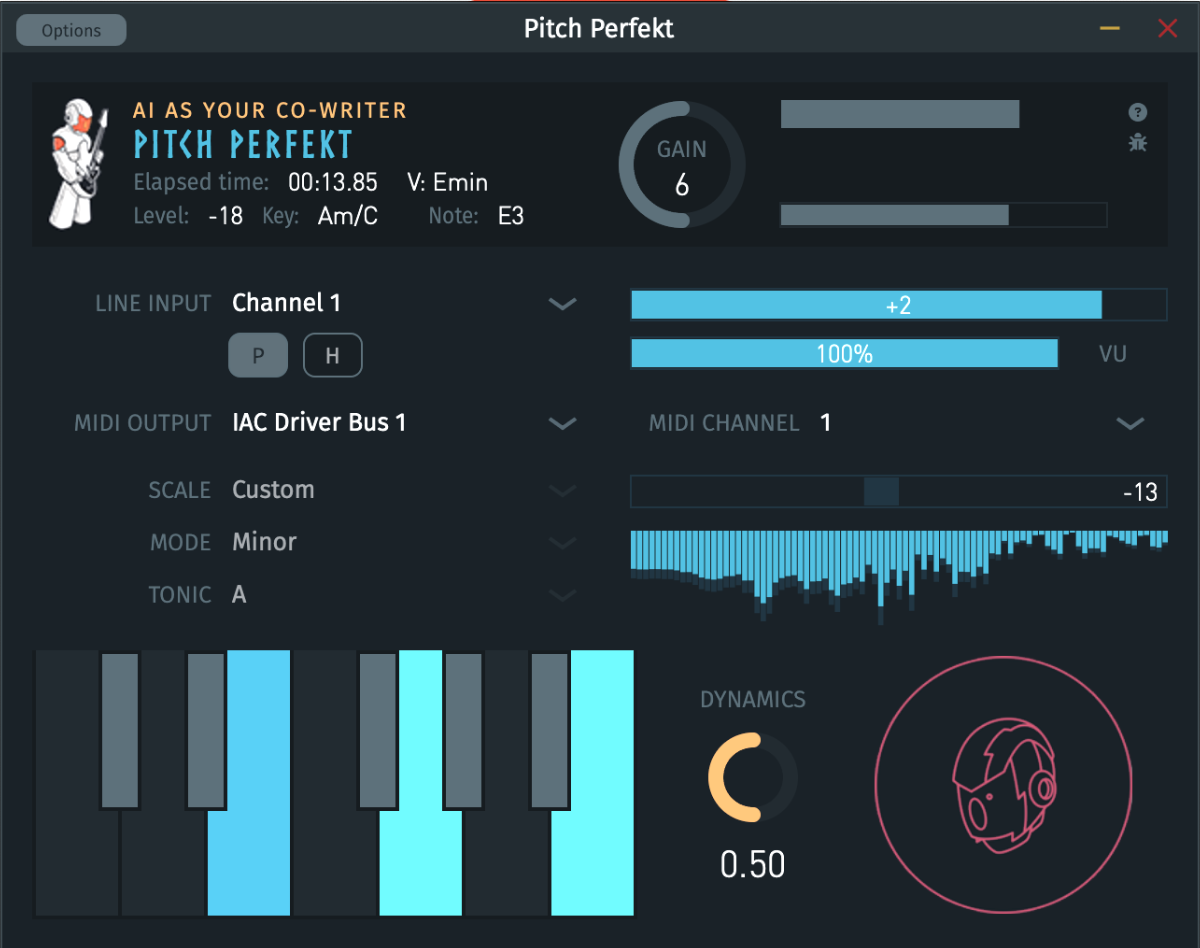The image size is (1200, 948).
Task: Click the Level value -18
Action: (226, 215)
